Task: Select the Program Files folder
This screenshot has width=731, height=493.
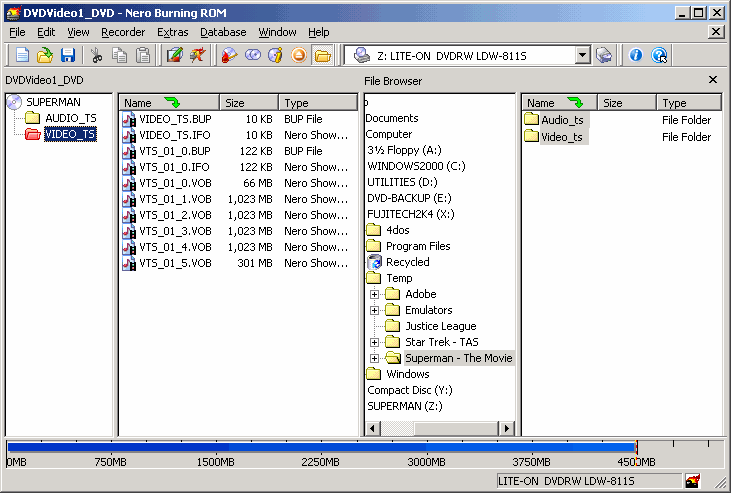Action: pos(418,246)
